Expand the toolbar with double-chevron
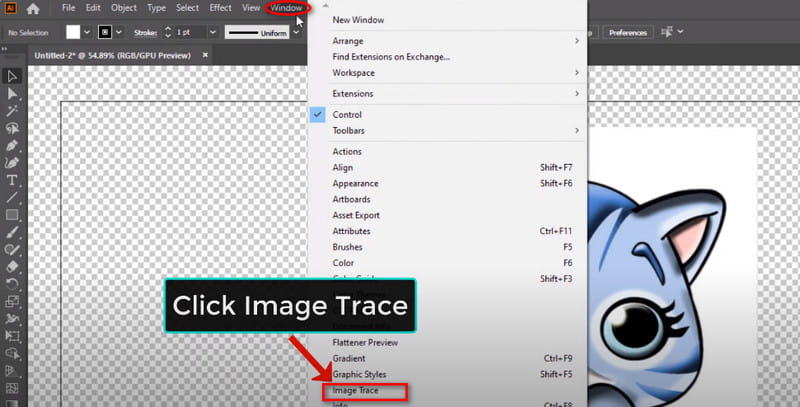 [x=4, y=49]
